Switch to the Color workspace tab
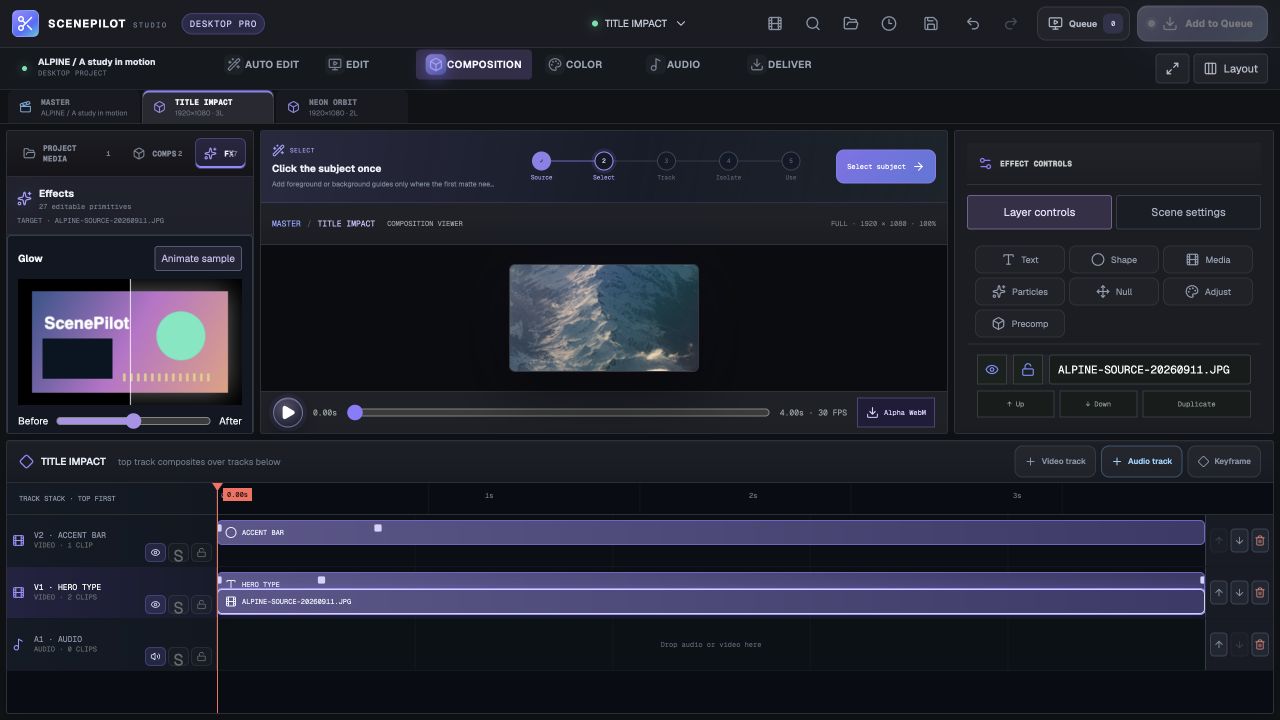The image size is (1280, 720). tap(575, 64)
